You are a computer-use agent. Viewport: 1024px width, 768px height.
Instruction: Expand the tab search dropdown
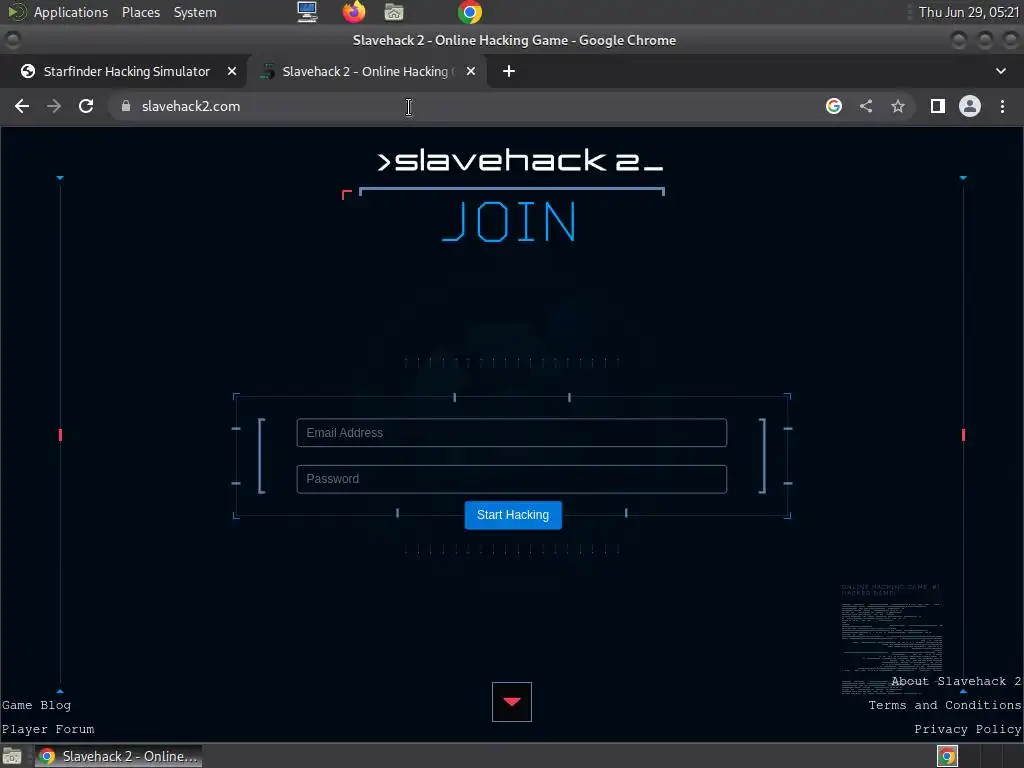tap(1000, 71)
